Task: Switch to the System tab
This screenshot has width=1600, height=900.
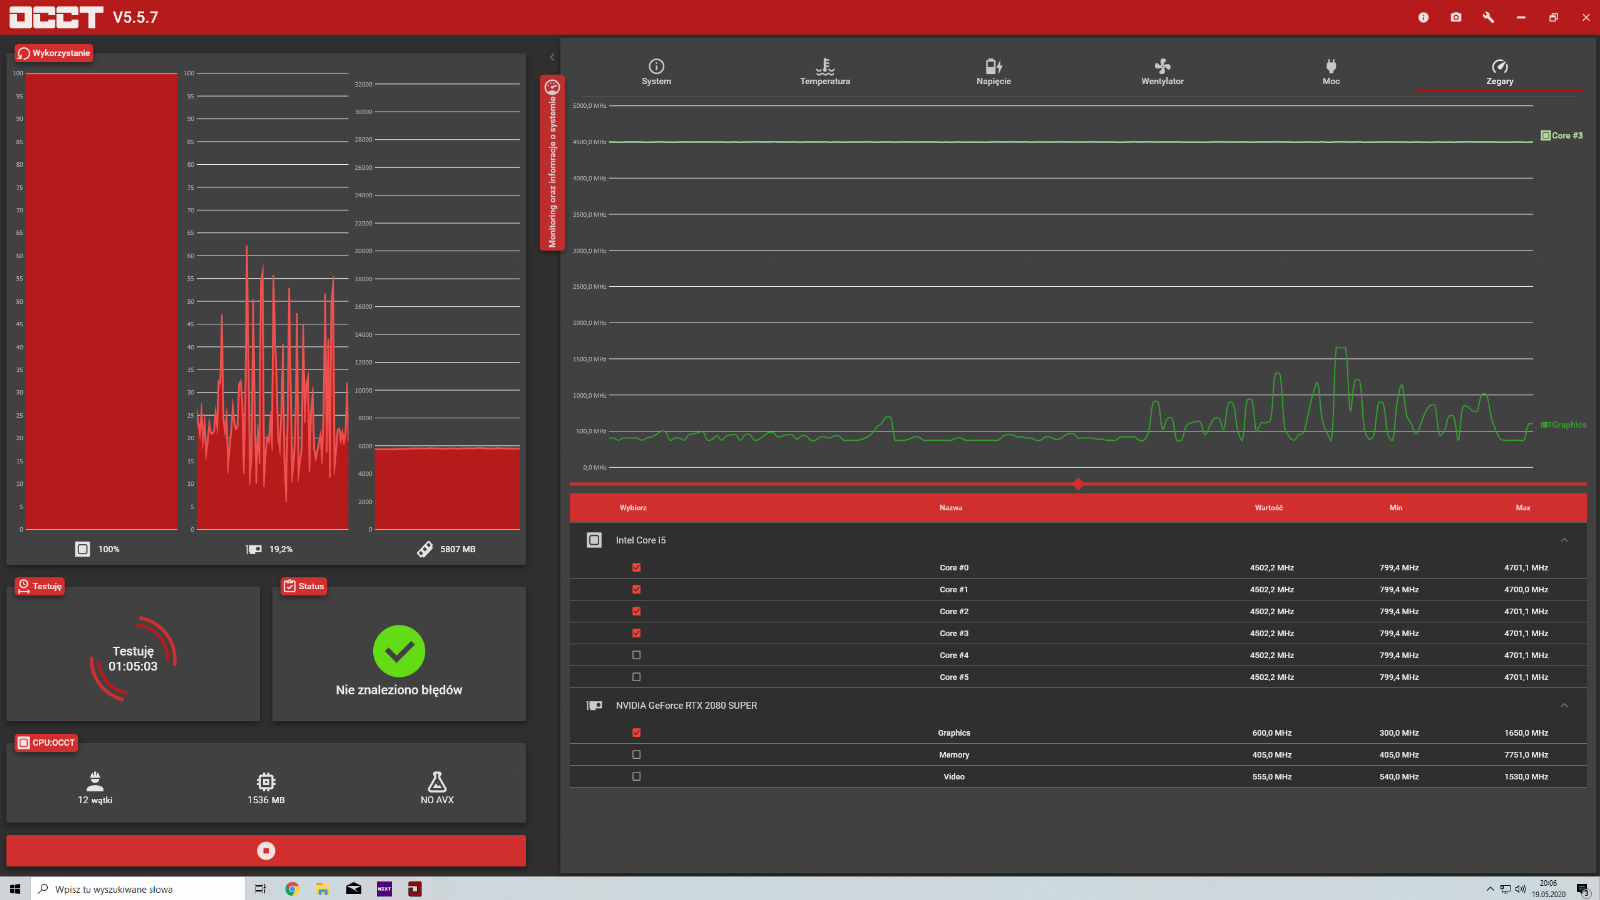Action: [656, 72]
